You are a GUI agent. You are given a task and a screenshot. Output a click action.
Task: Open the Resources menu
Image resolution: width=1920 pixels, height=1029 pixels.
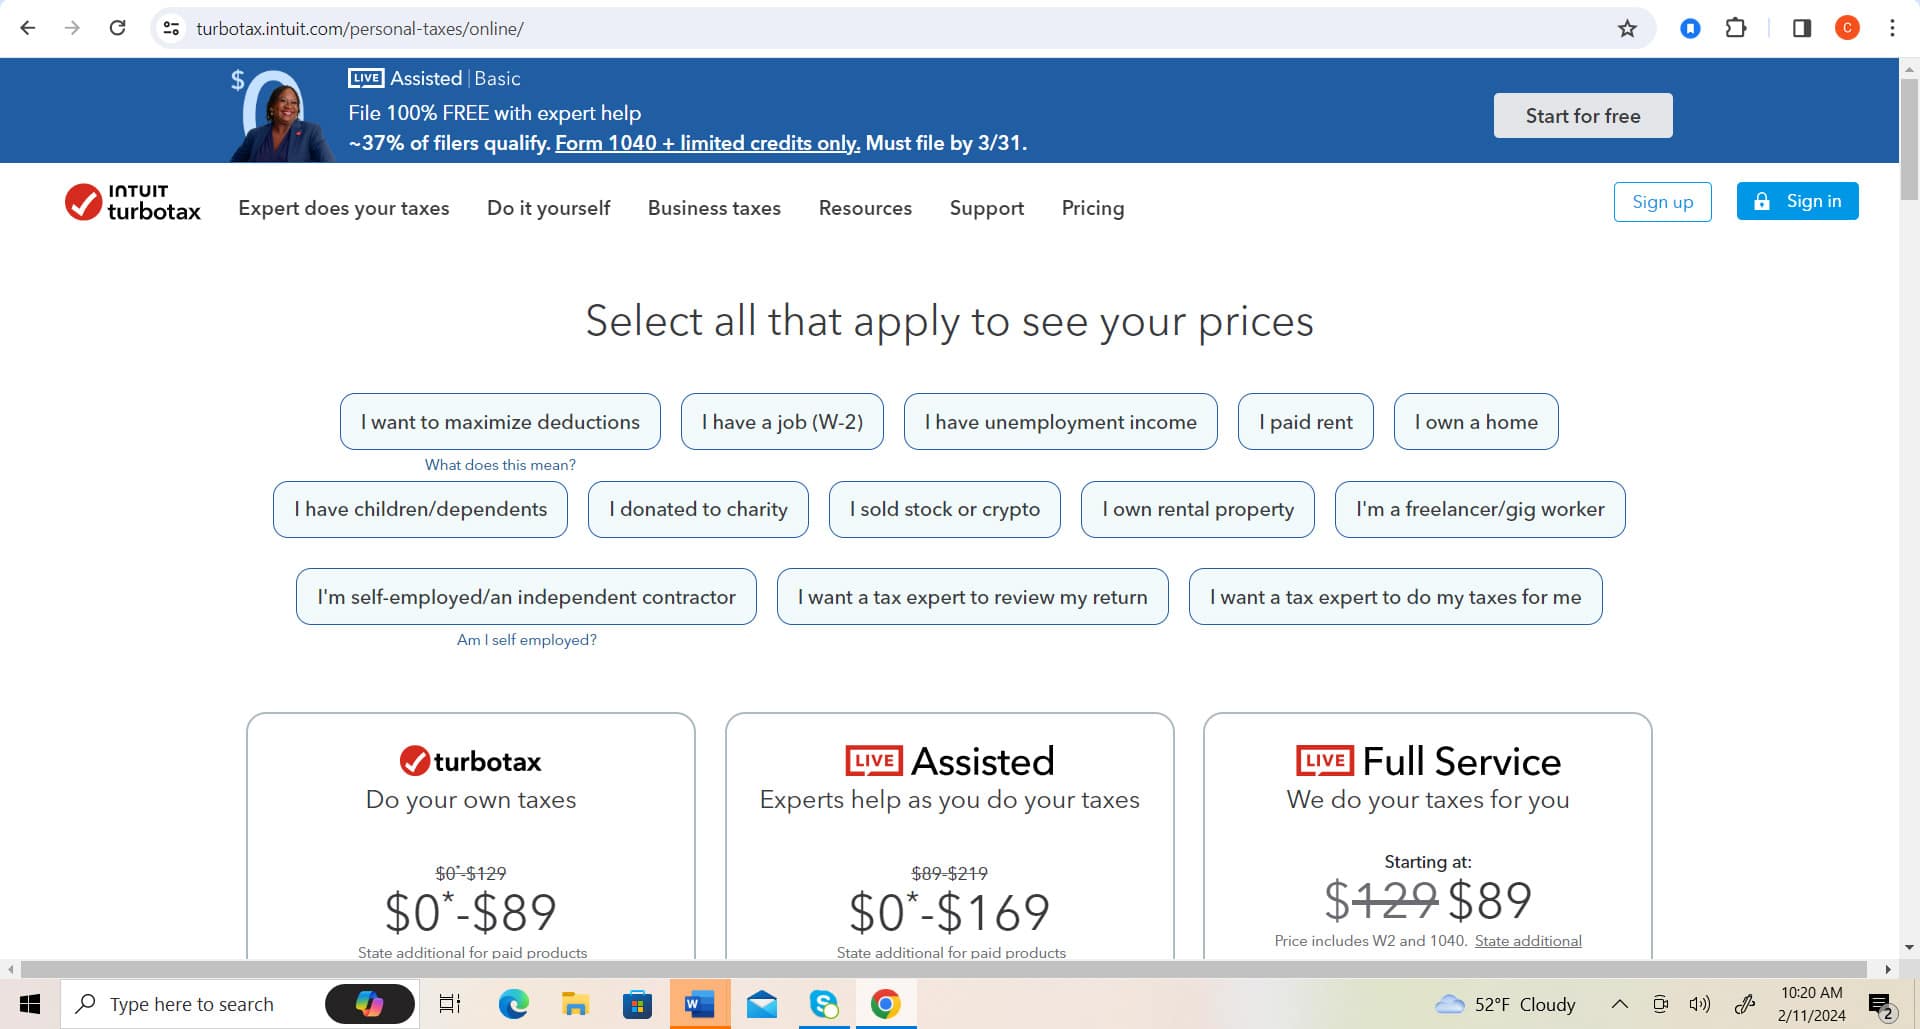[865, 208]
